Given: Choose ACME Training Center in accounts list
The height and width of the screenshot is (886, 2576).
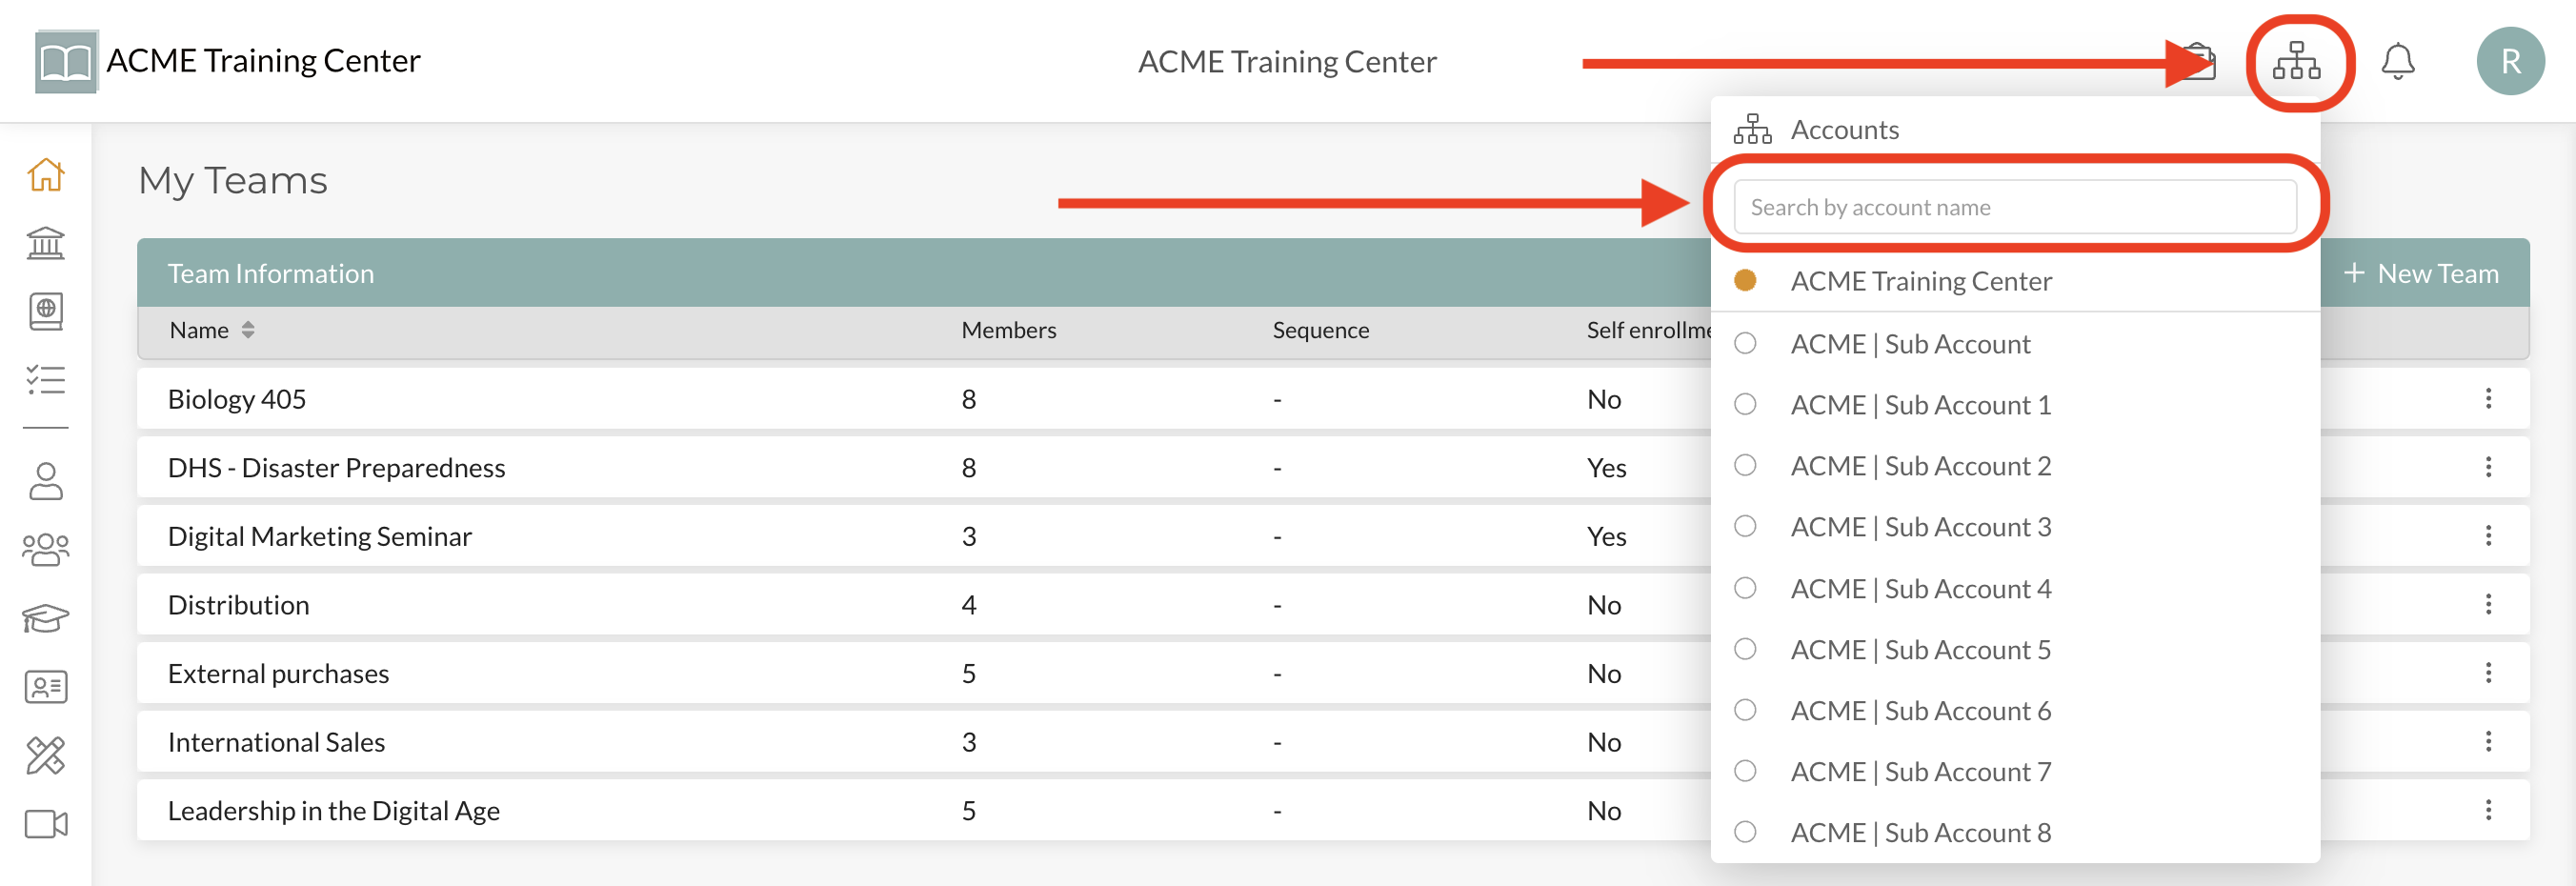Looking at the screenshot, I should click(x=1920, y=281).
